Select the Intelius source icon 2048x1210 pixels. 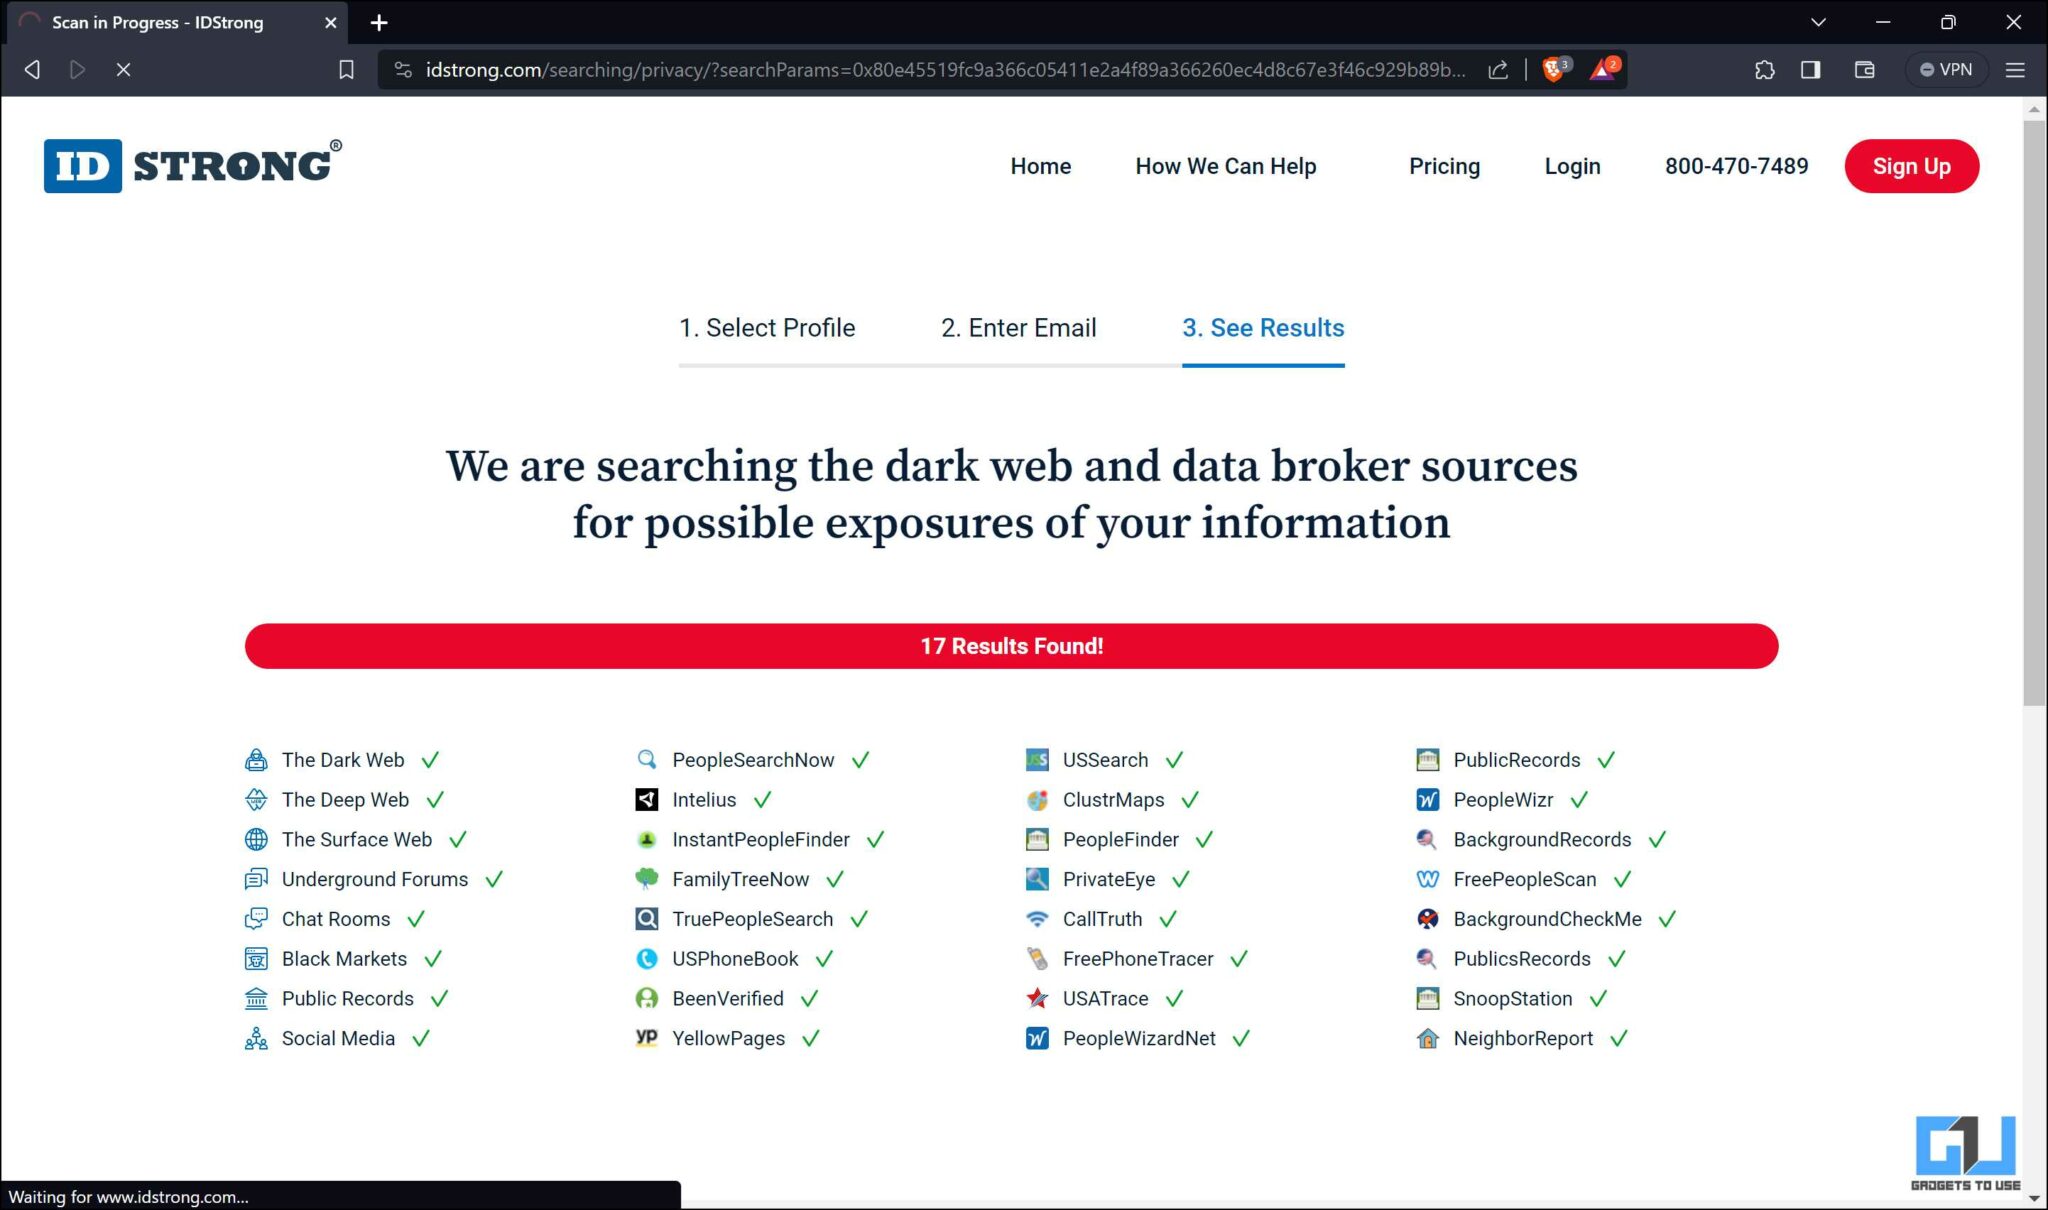(647, 800)
